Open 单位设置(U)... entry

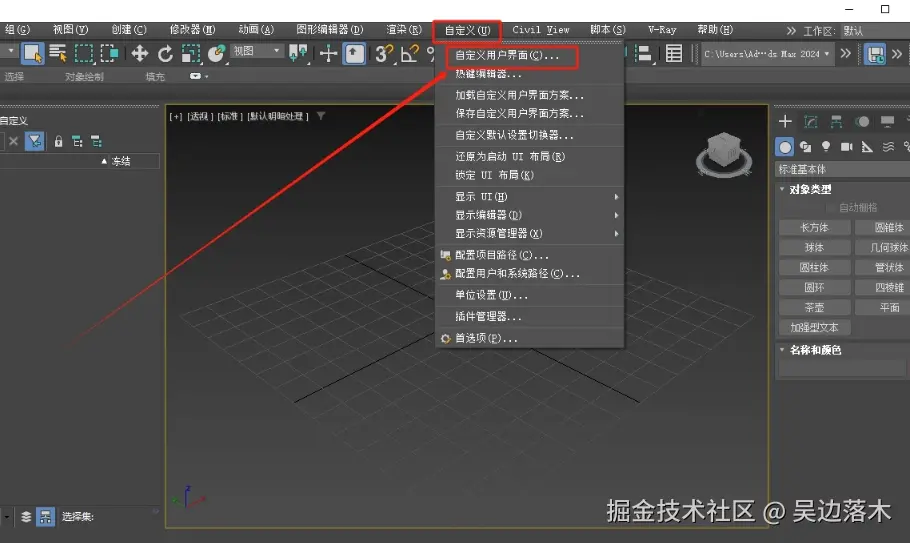(529, 295)
